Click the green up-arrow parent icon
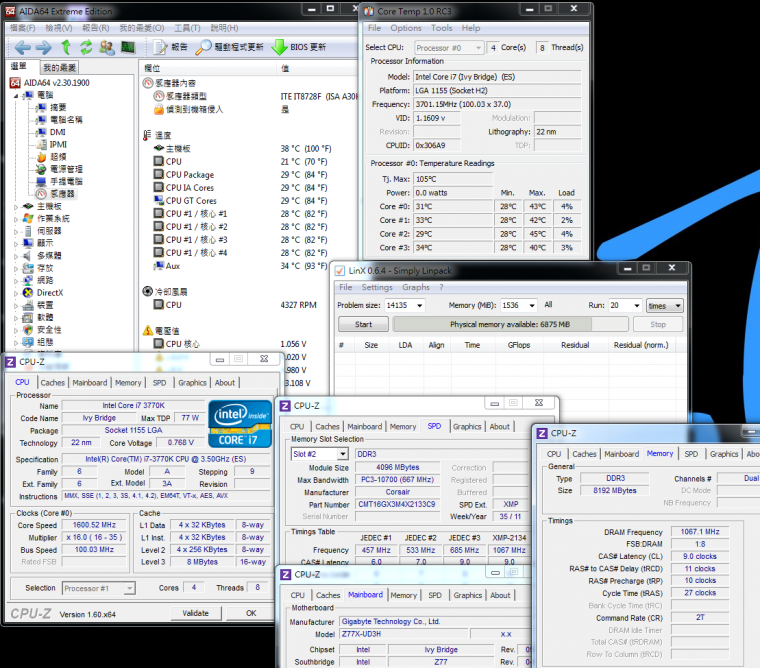760x668 pixels. point(66,47)
